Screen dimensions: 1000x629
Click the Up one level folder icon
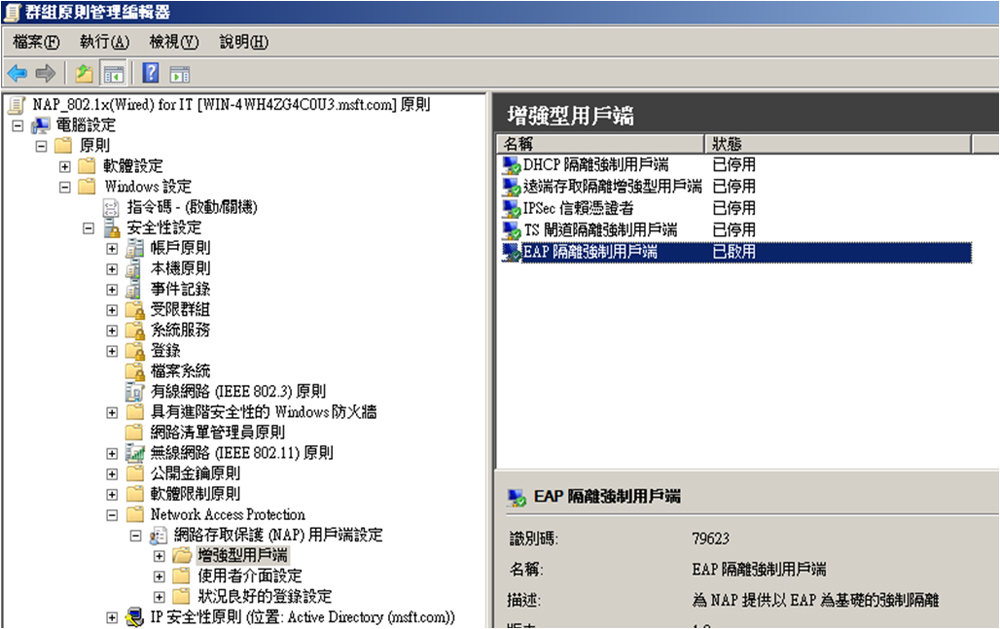(x=84, y=74)
